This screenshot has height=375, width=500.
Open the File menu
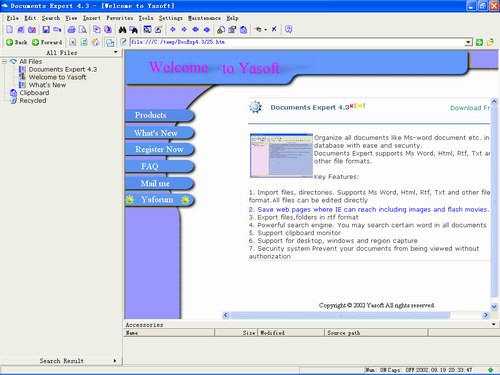13,18
